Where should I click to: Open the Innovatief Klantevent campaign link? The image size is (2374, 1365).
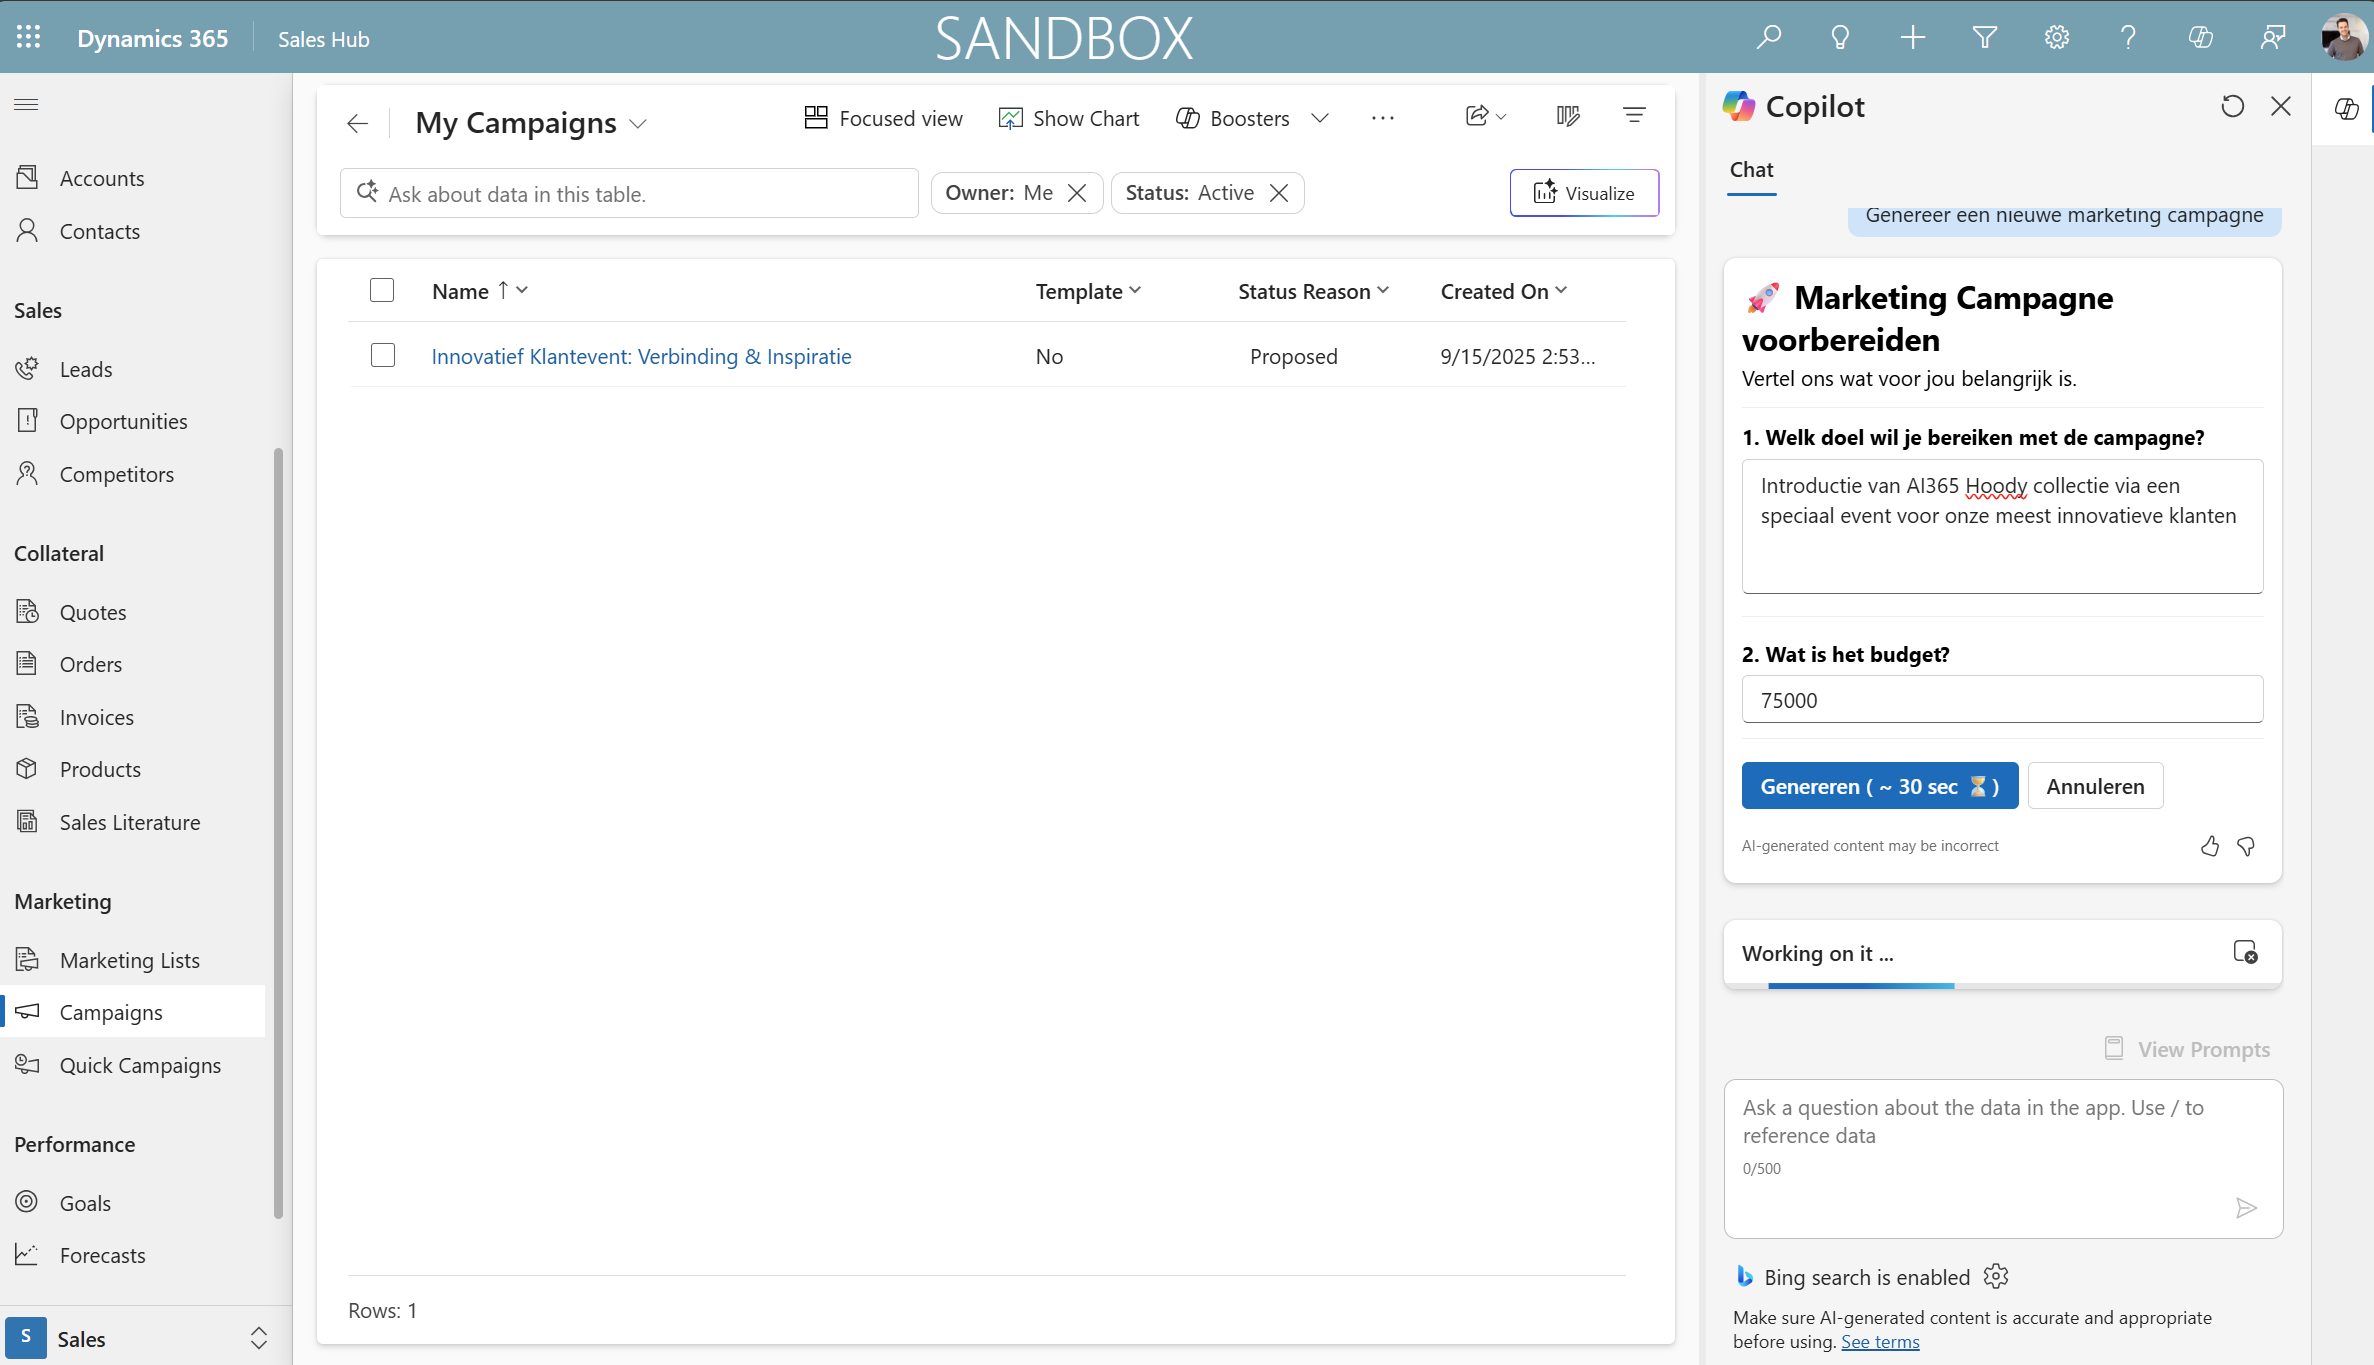[641, 356]
